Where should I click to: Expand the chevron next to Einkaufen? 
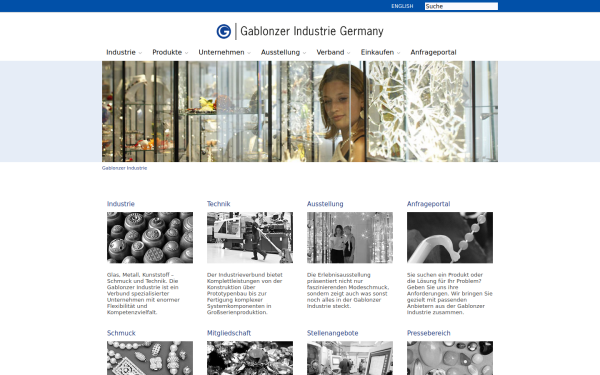pyautogui.click(x=398, y=53)
